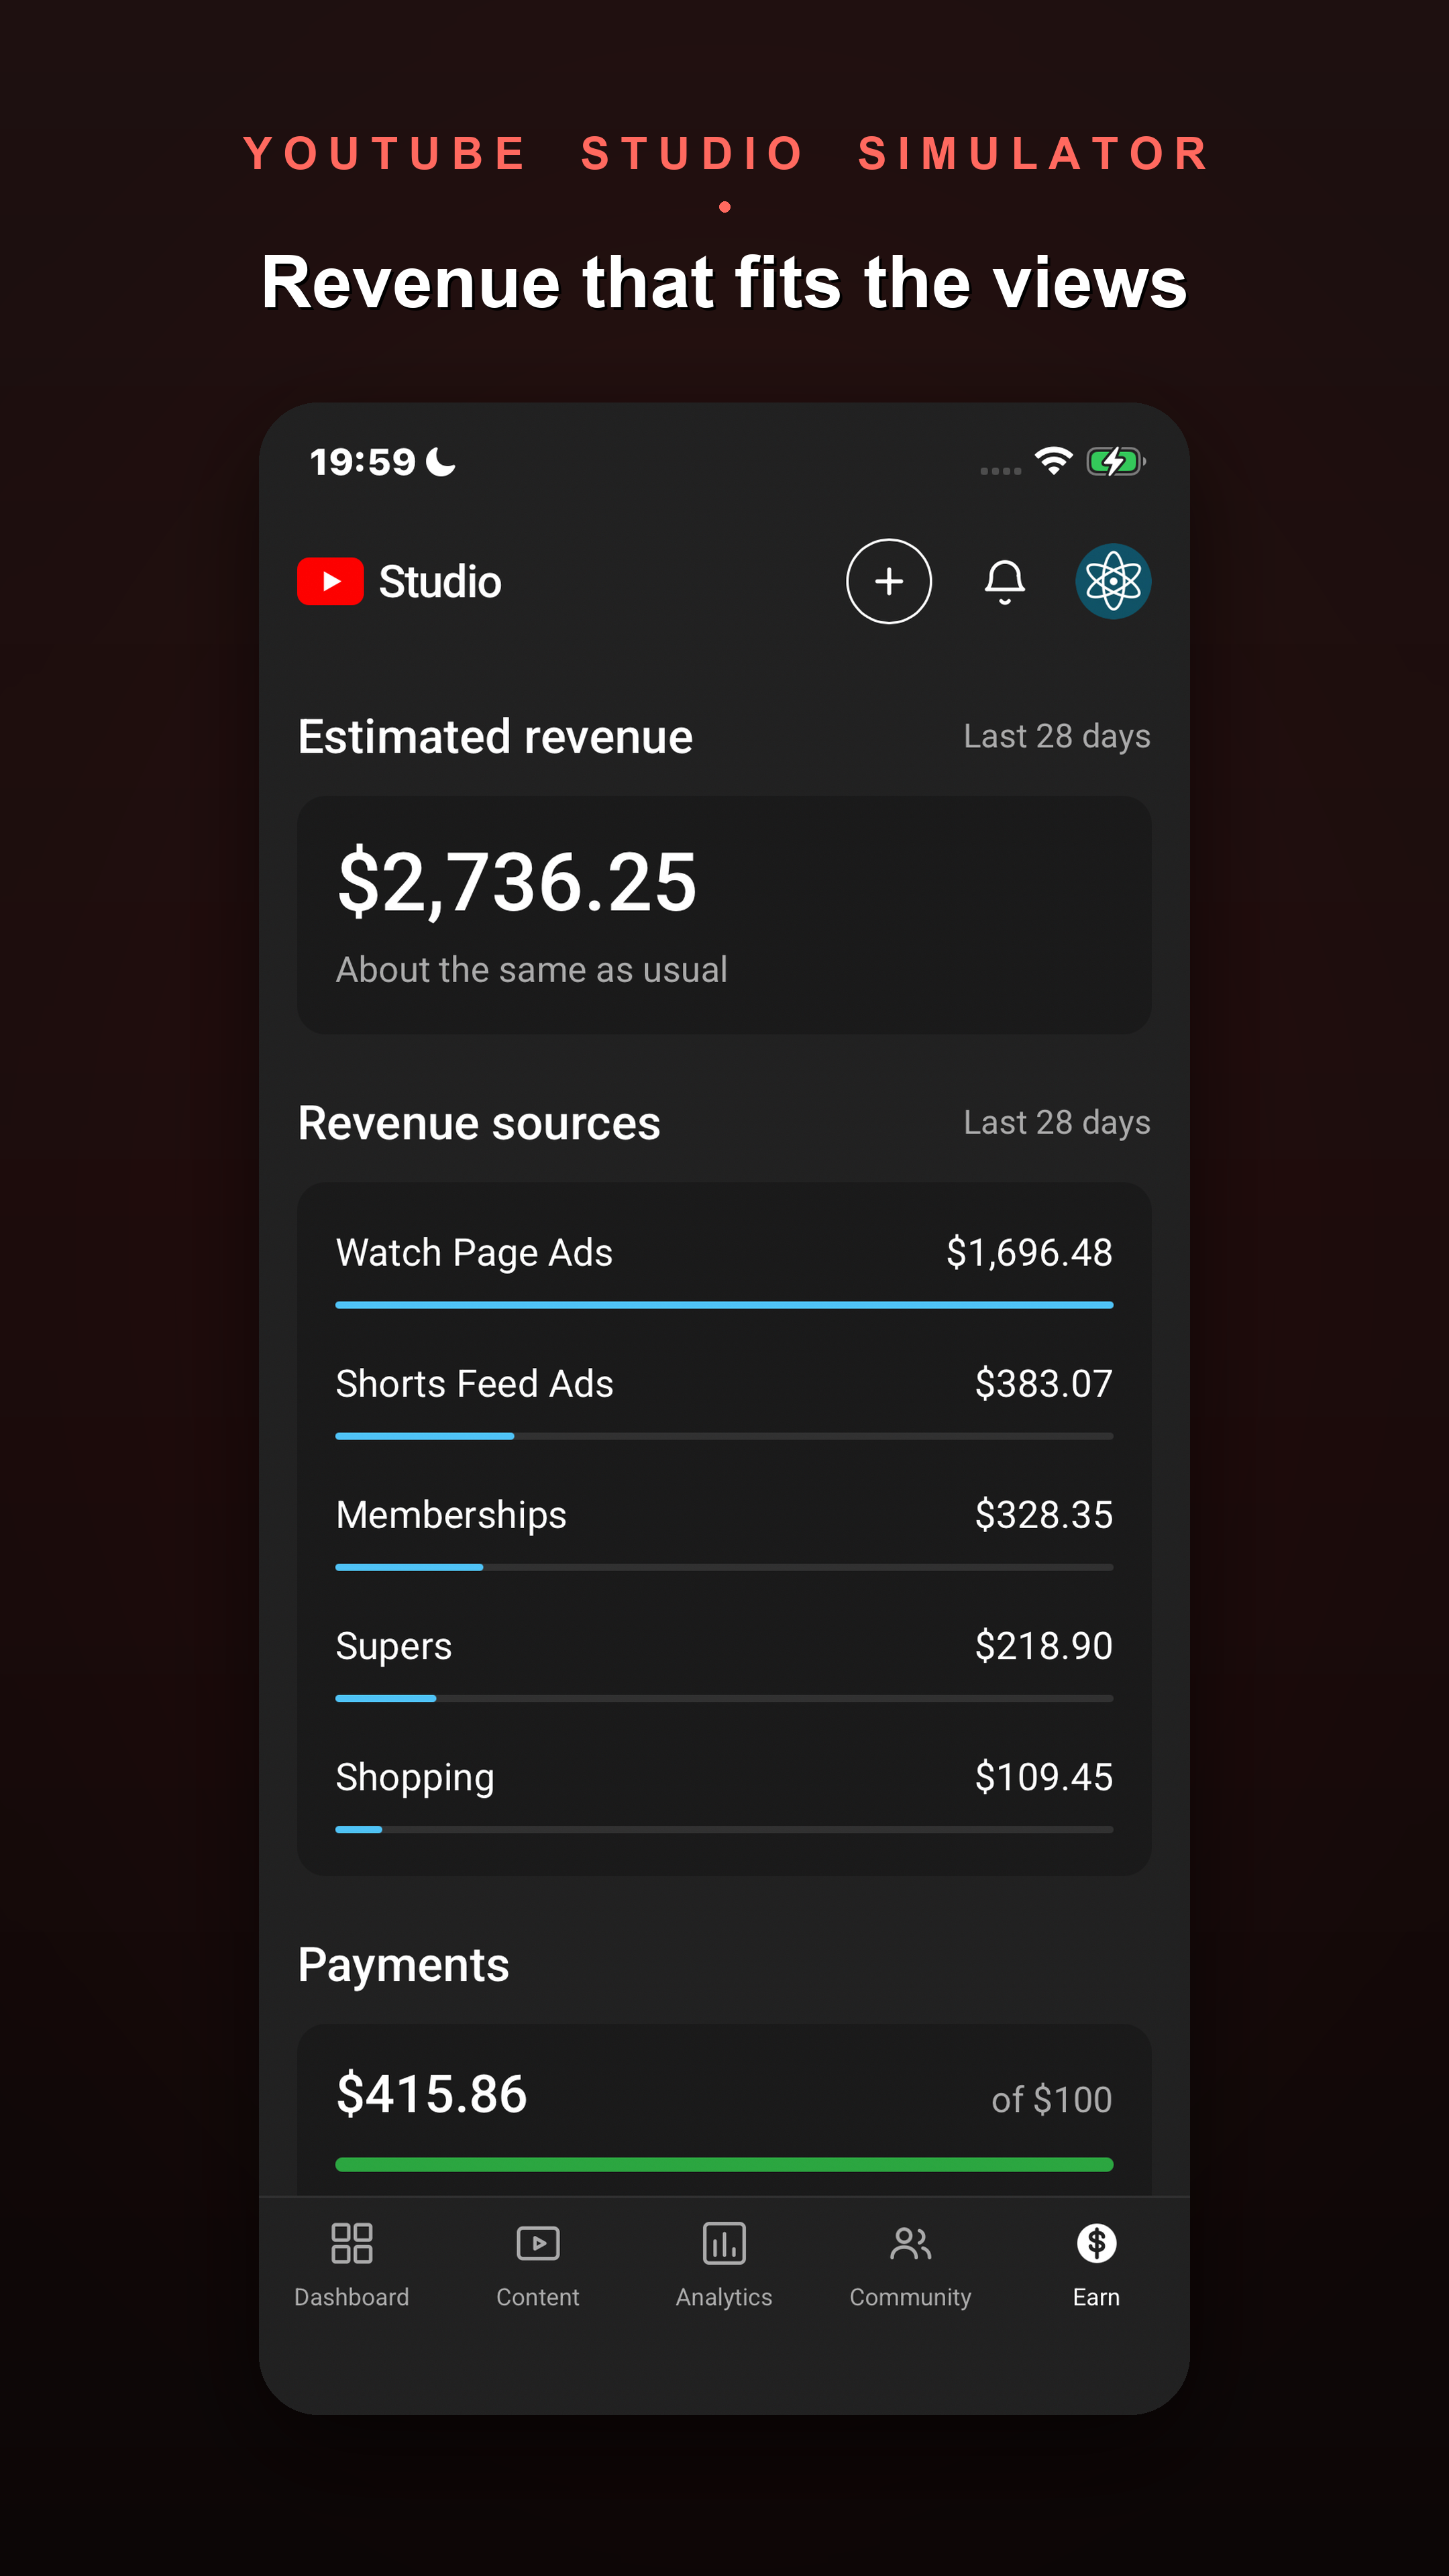Click the Shopping progress bar
The height and width of the screenshot is (2576, 1449).
tap(724, 1829)
